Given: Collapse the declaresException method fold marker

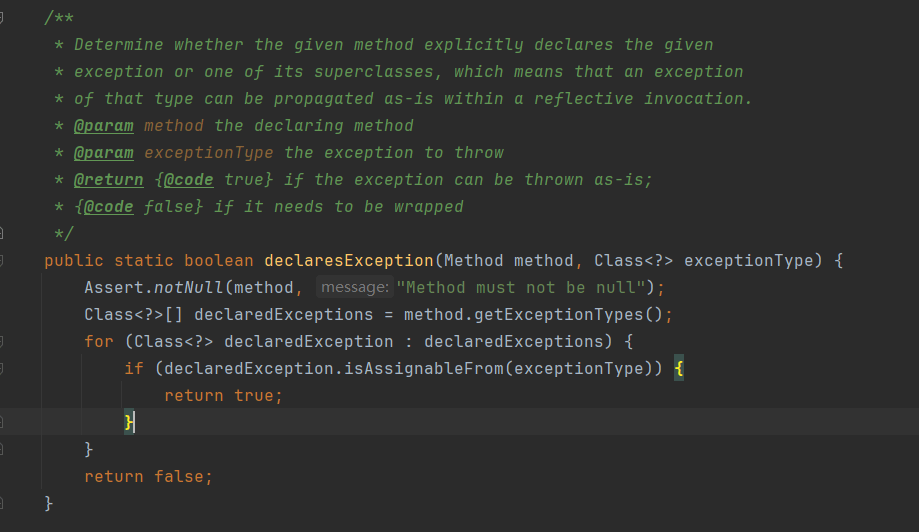Looking at the screenshot, I should [3, 261].
